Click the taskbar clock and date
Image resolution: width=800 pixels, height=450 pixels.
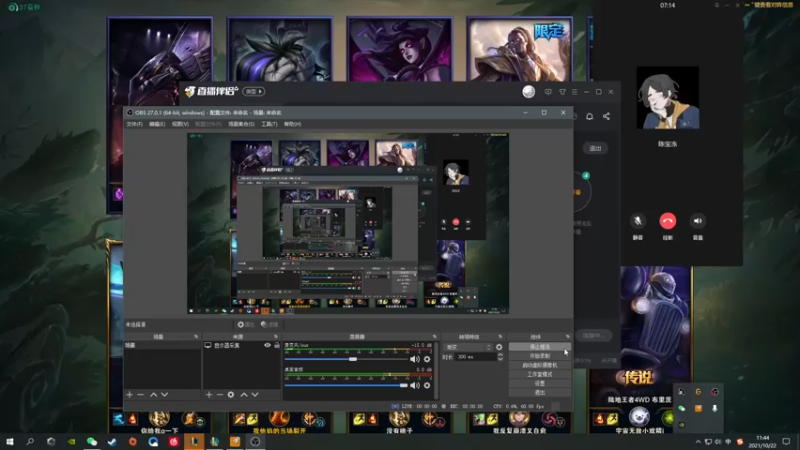tap(763, 442)
